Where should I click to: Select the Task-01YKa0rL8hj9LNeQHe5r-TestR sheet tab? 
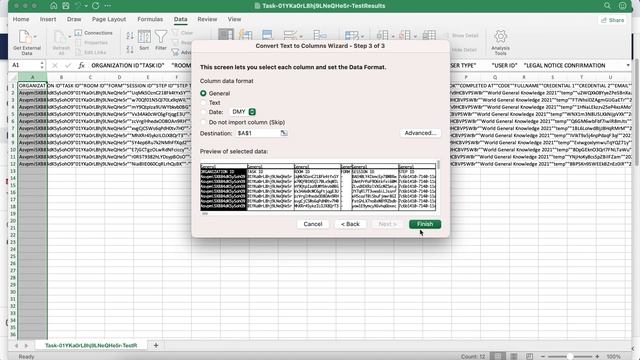(91, 345)
